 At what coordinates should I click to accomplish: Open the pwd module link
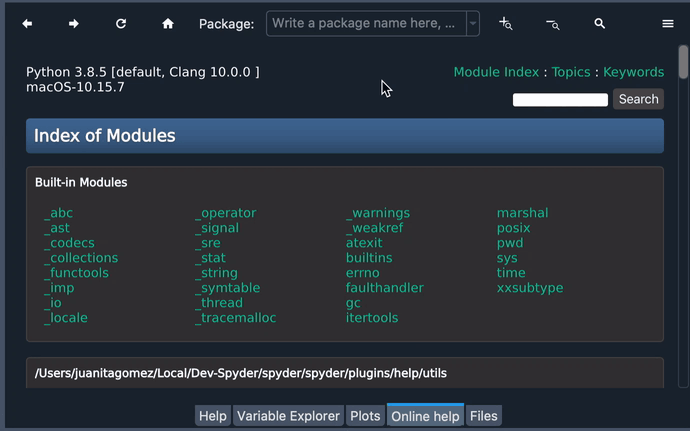click(510, 243)
